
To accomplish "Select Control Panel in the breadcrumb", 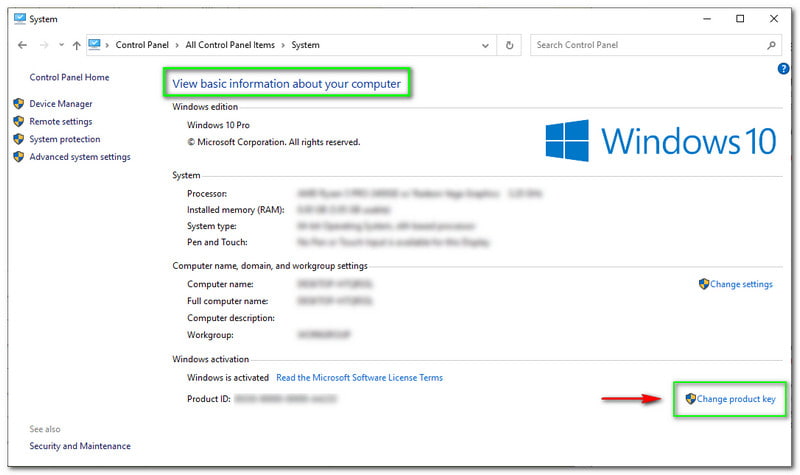I will [142, 45].
